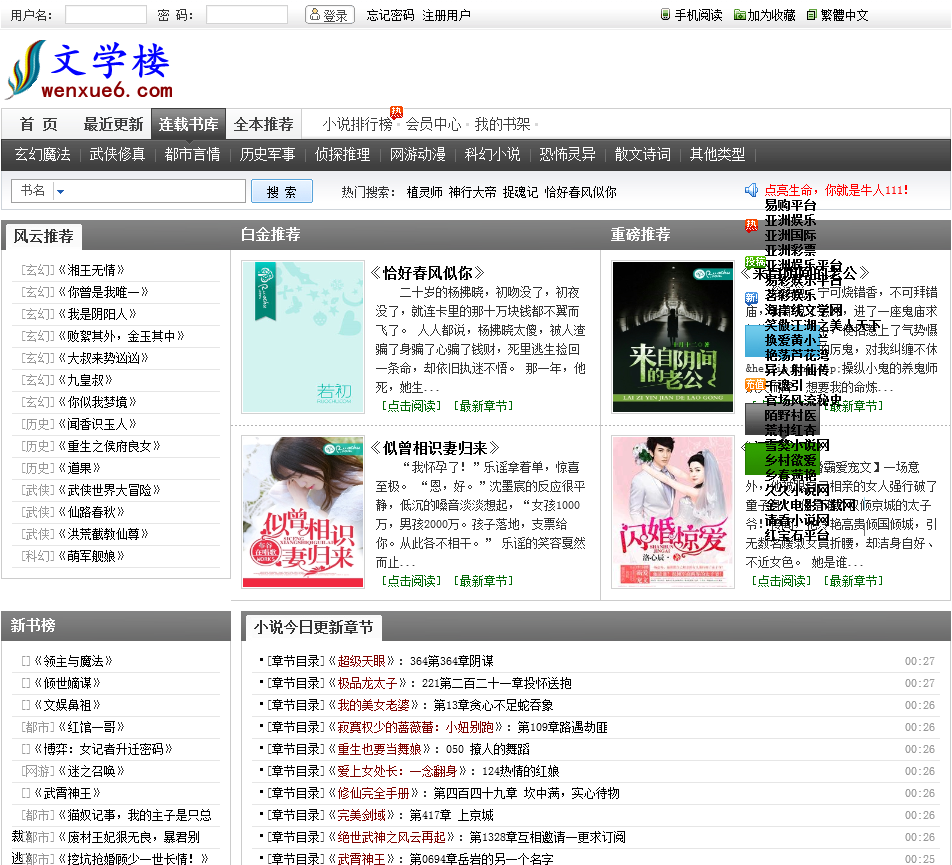Image resolution: width=952 pixels, height=865 pixels.
Task: Open the 我的书架 link
Action: [502, 124]
